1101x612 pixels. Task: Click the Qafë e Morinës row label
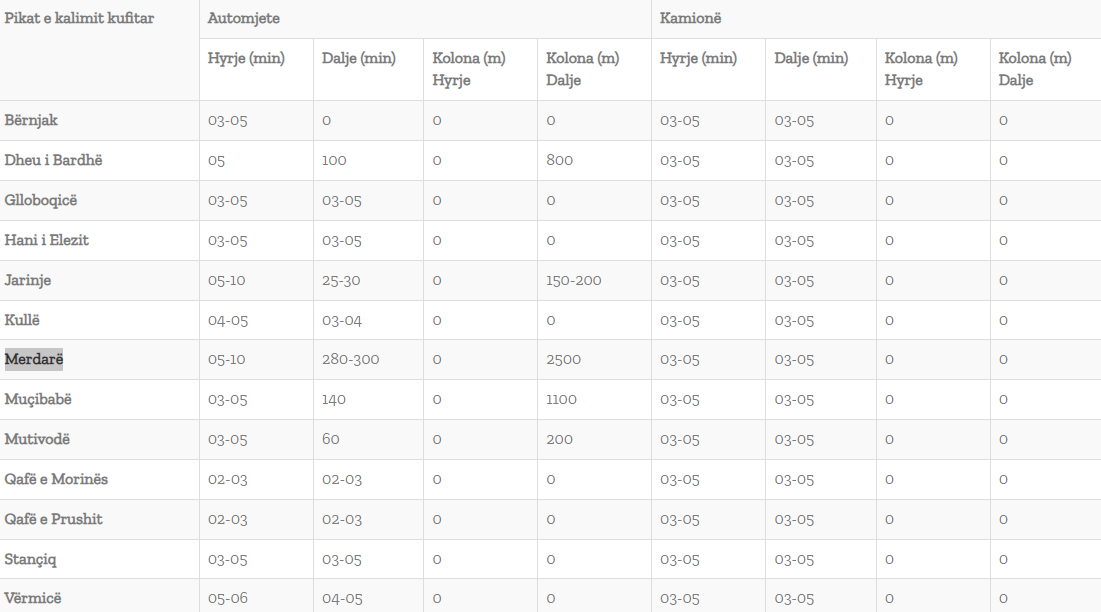[56, 479]
